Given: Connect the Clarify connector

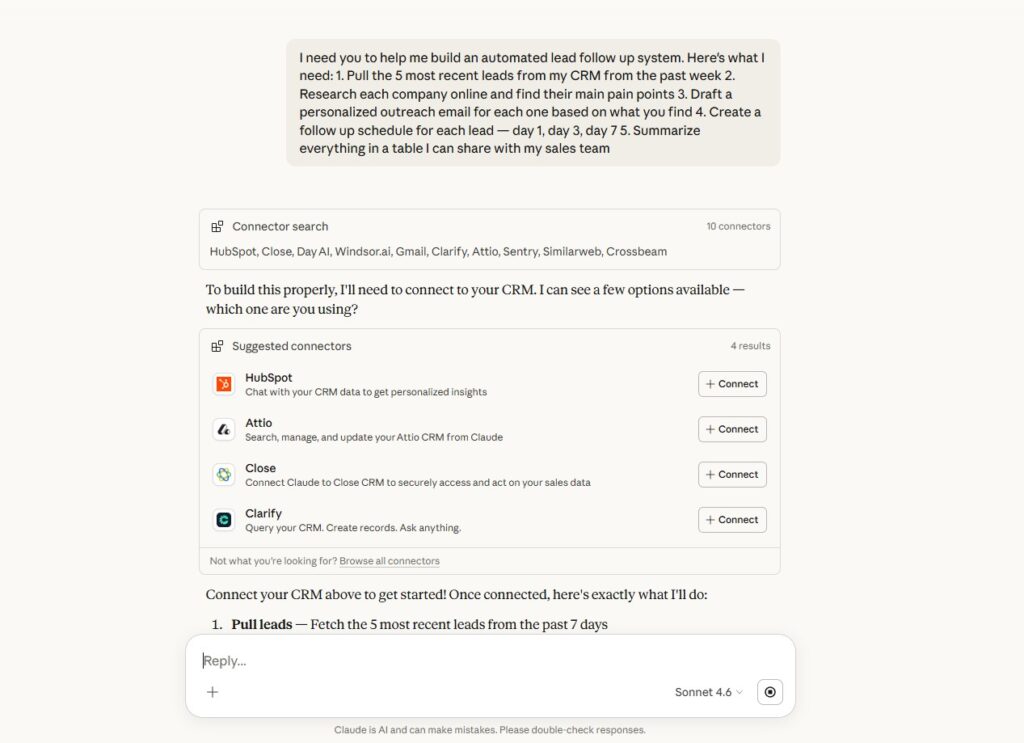Looking at the screenshot, I should click(x=732, y=520).
